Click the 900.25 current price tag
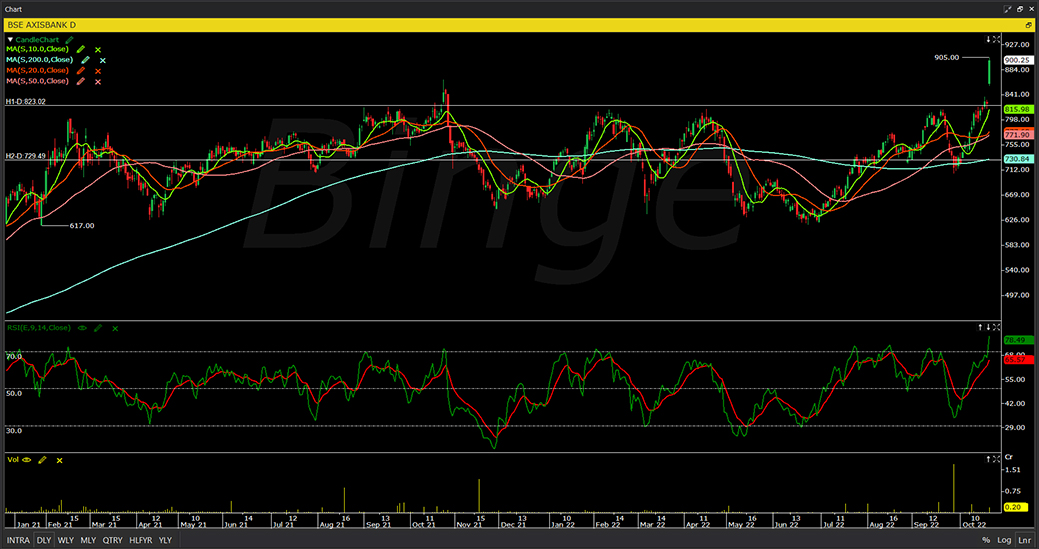Viewport: 1039px width, 549px height. [x=1018, y=60]
